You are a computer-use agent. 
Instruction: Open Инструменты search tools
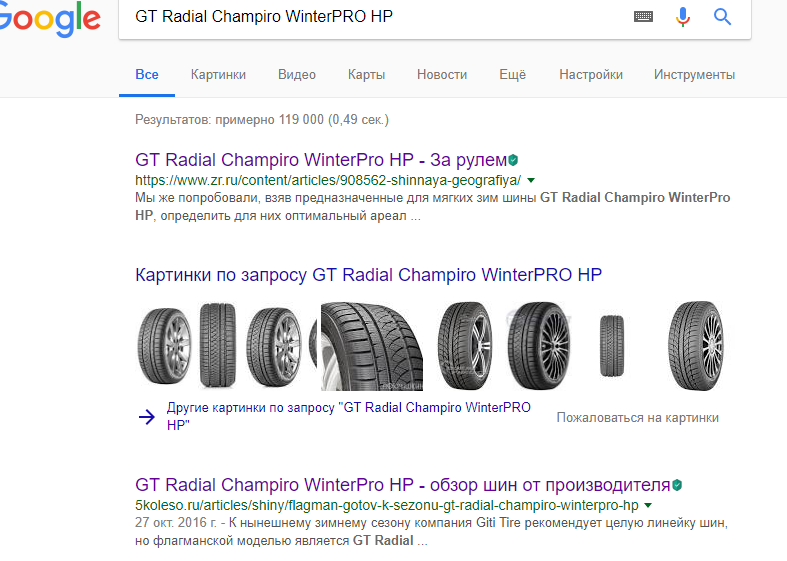point(694,75)
